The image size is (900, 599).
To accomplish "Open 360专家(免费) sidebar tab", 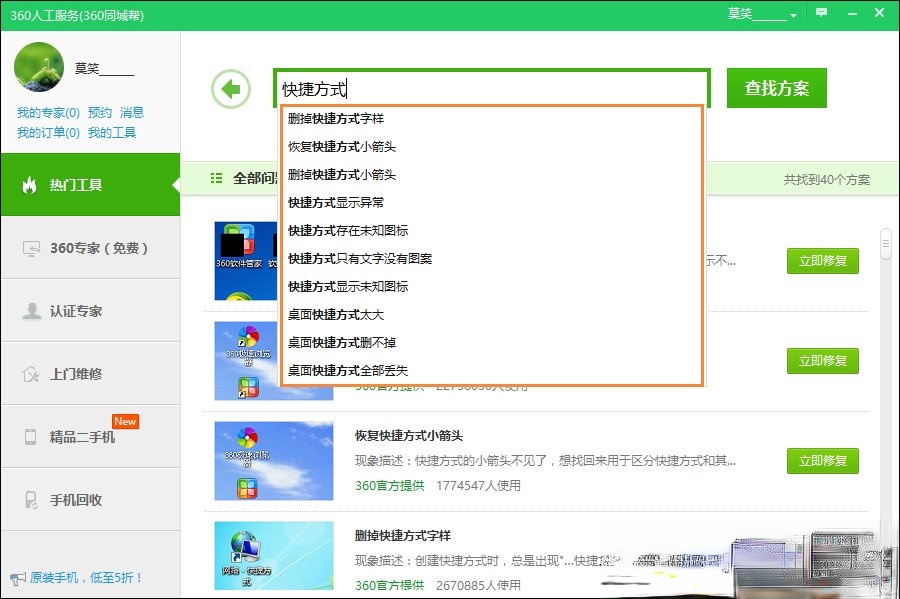I will pos(91,248).
